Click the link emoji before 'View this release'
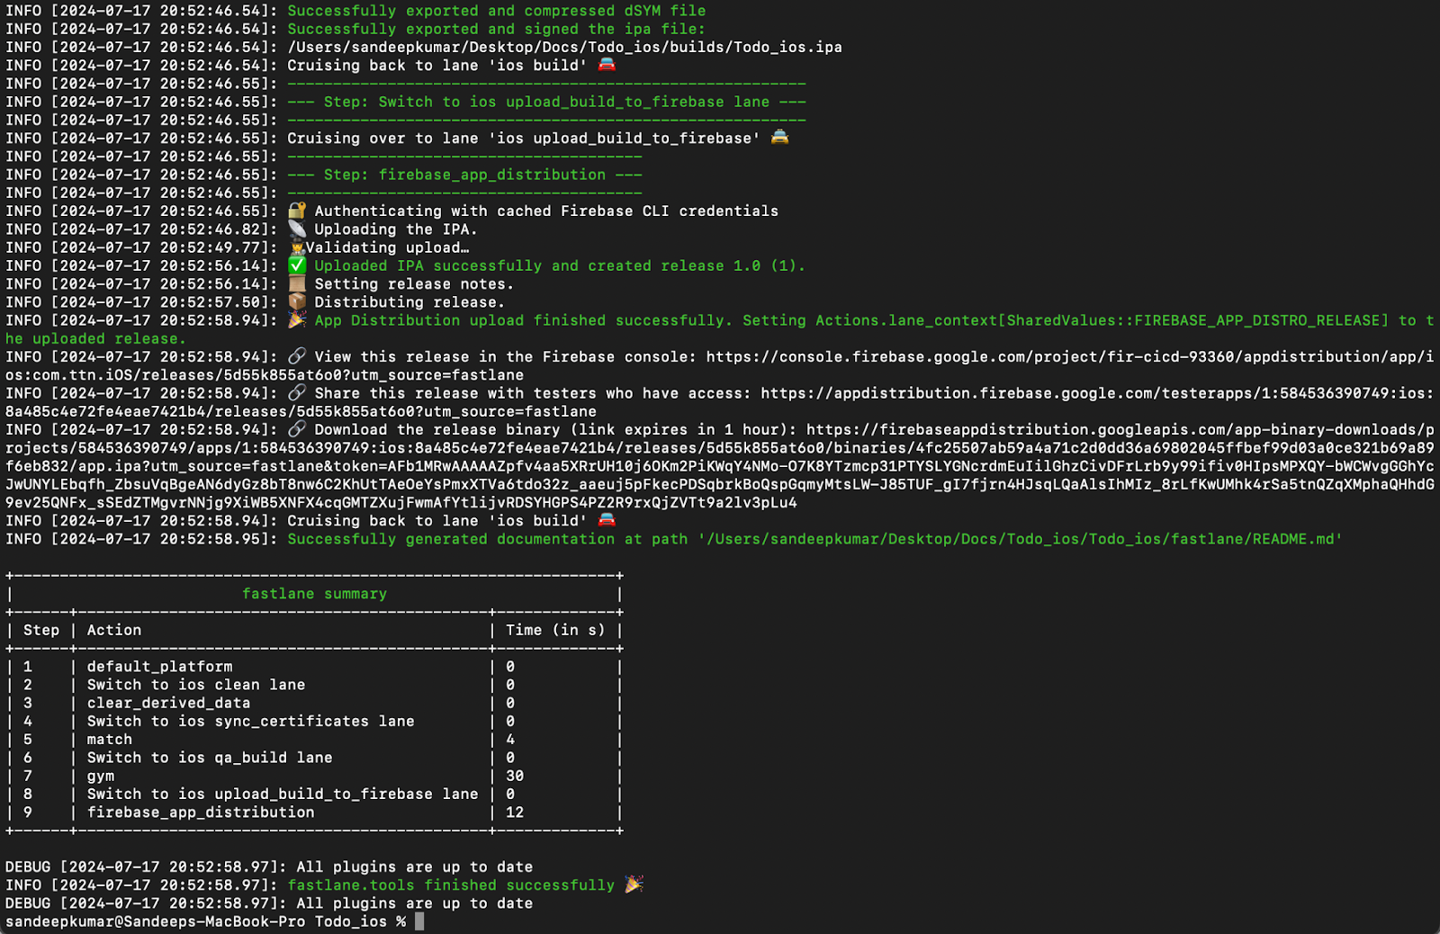This screenshot has height=934, width=1440. pos(297,356)
